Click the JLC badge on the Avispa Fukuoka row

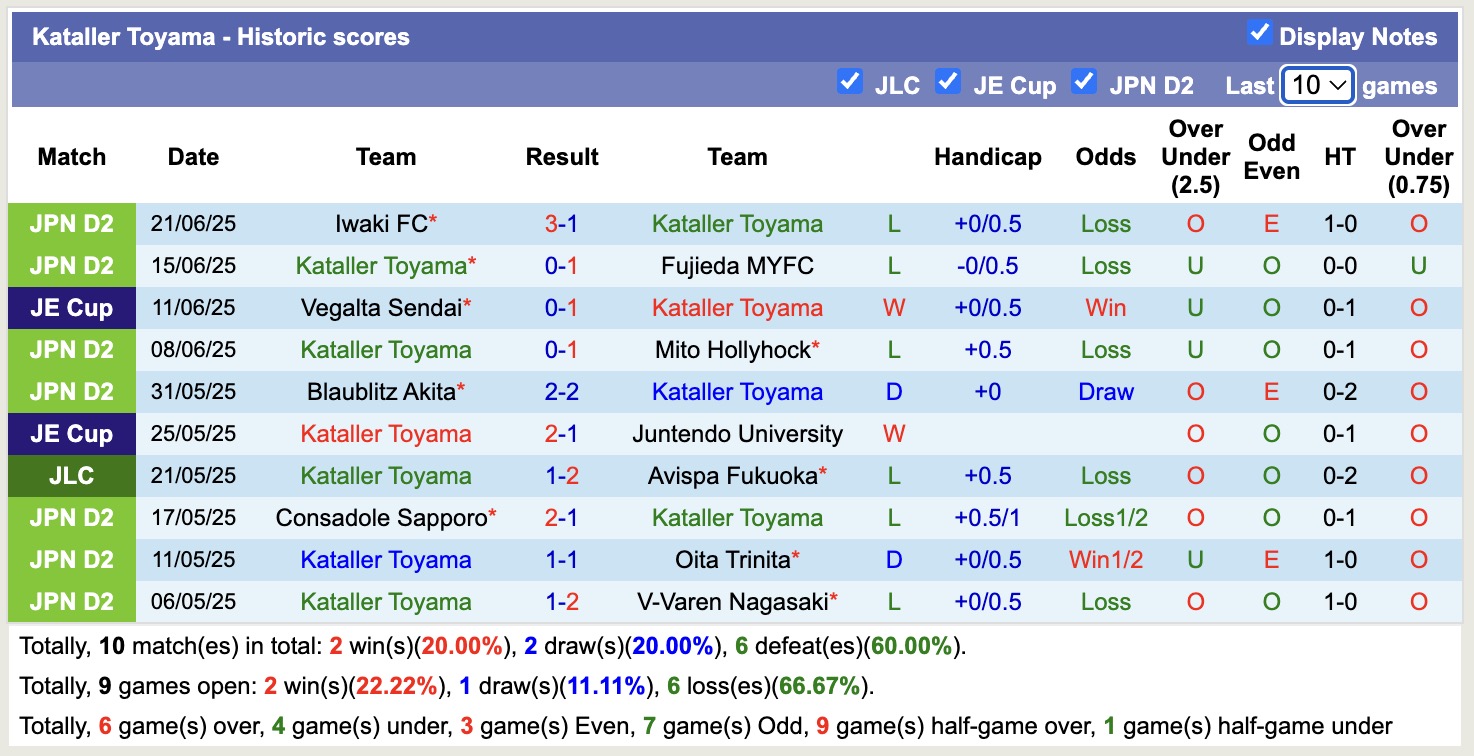[x=71, y=476]
